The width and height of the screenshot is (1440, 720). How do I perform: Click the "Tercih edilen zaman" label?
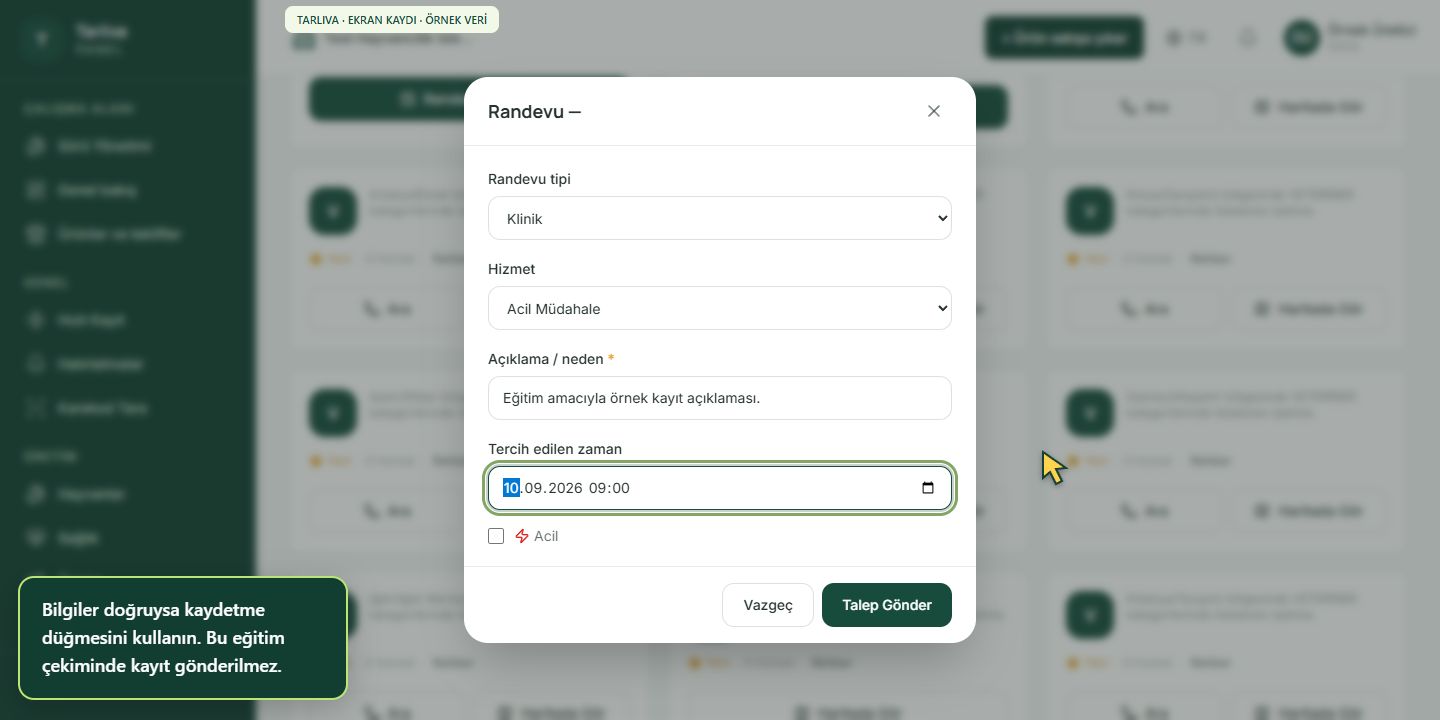point(555,449)
